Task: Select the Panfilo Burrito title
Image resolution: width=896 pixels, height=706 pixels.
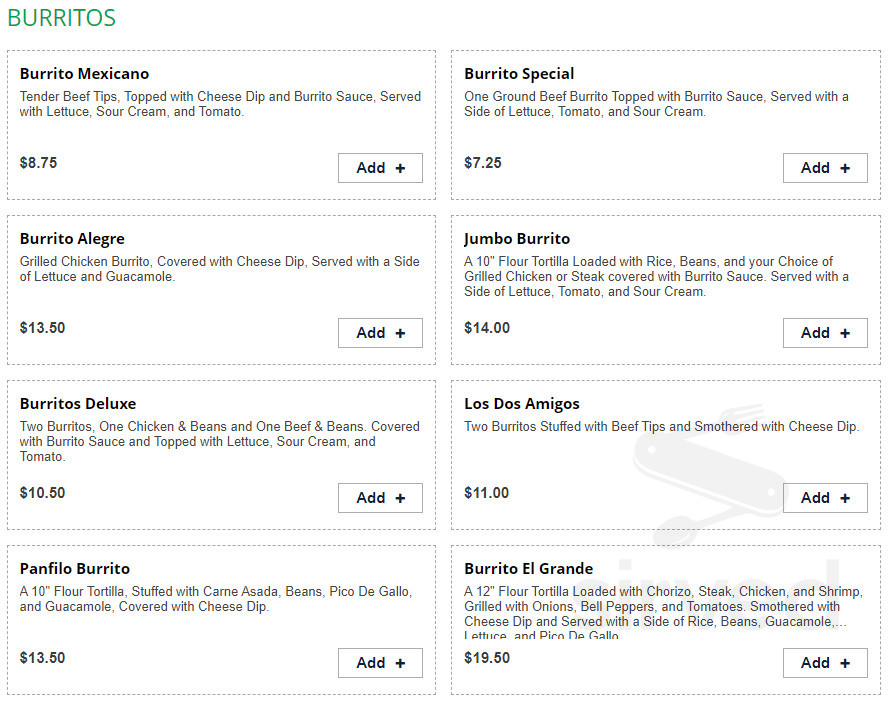Action: (75, 569)
